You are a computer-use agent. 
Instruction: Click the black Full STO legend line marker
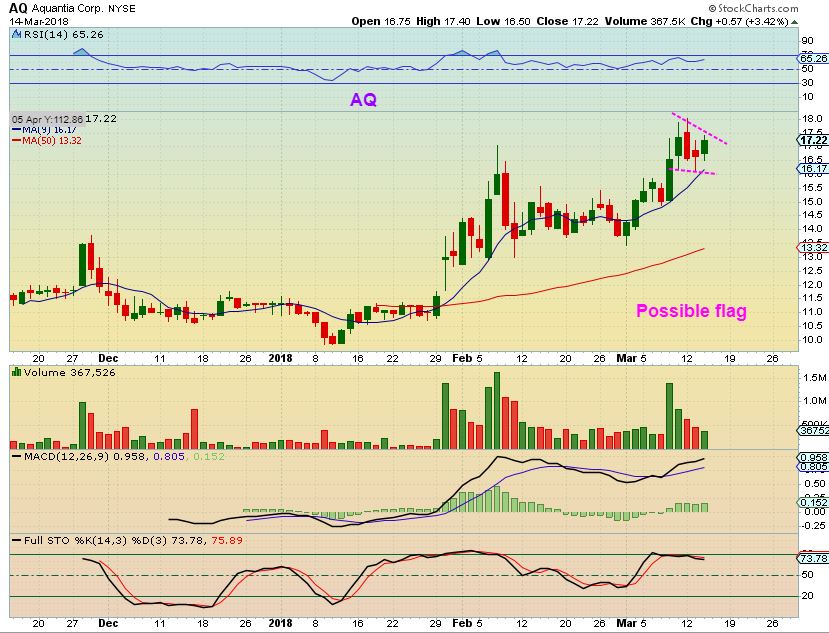(17, 540)
